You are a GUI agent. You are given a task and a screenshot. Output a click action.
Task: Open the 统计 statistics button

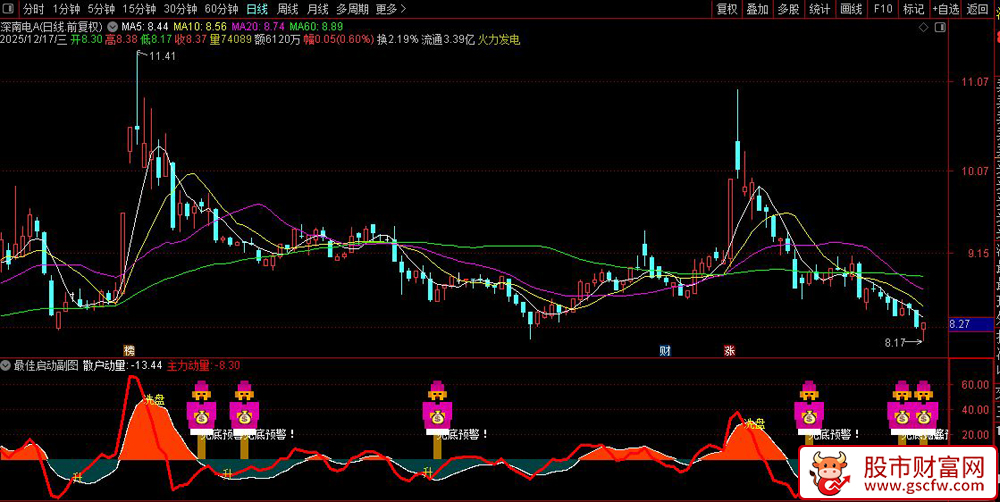(820, 9)
